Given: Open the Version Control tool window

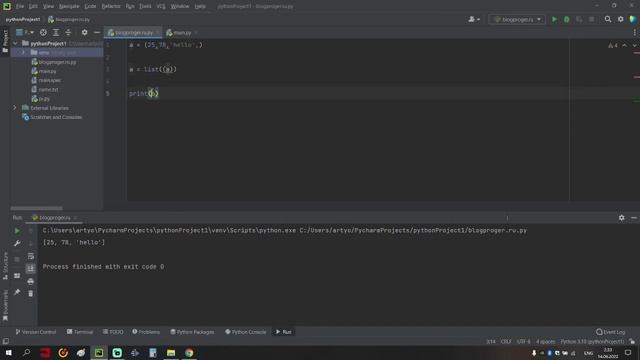Looking at the screenshot, I should [36, 332].
